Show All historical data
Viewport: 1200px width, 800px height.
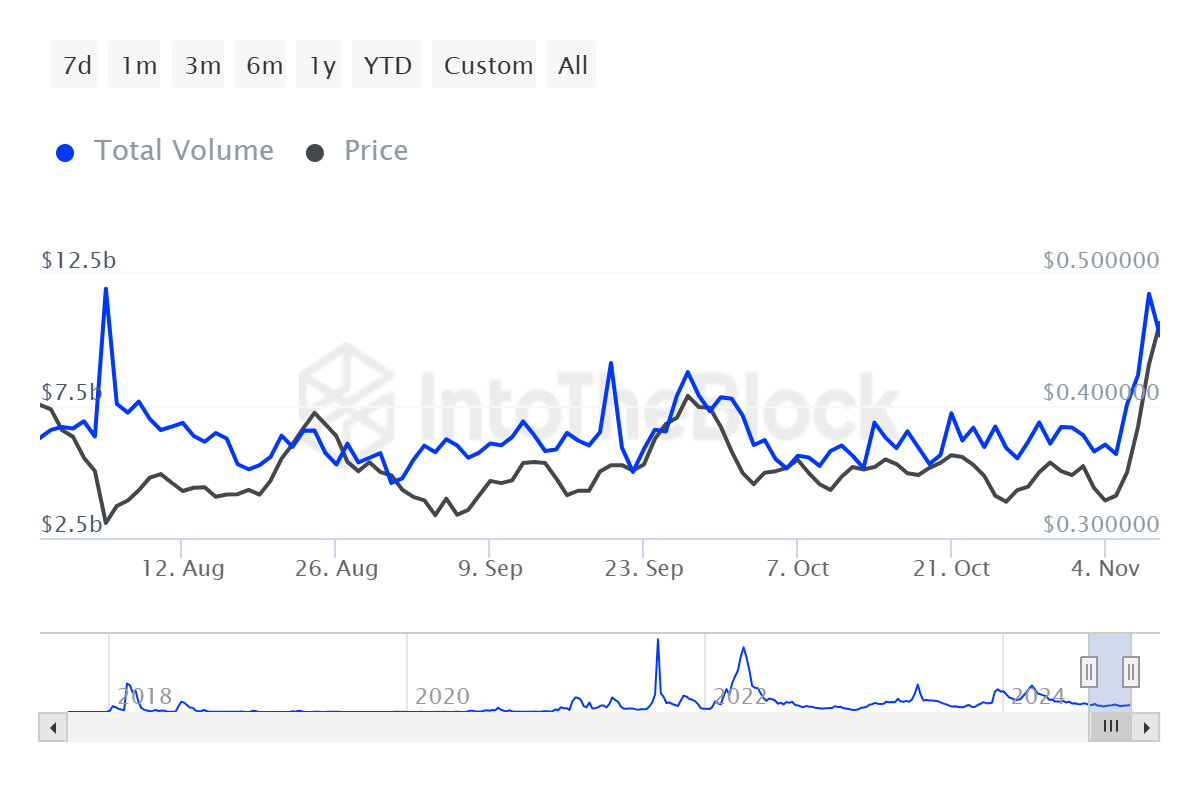(x=572, y=65)
